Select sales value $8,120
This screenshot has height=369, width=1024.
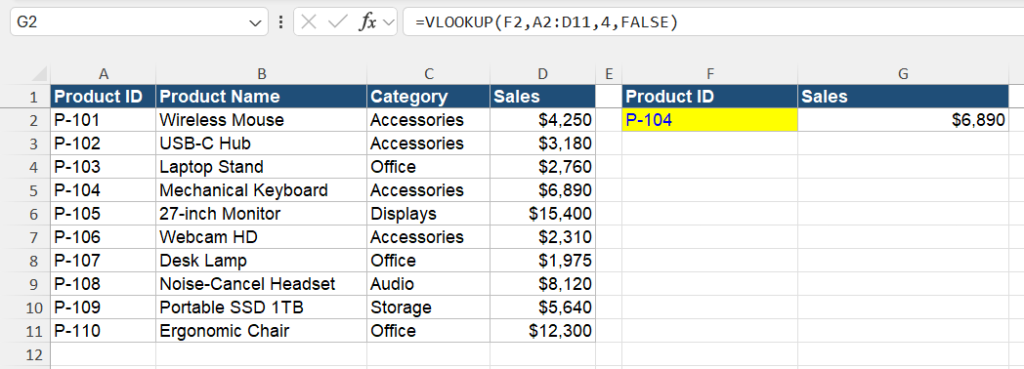543,284
